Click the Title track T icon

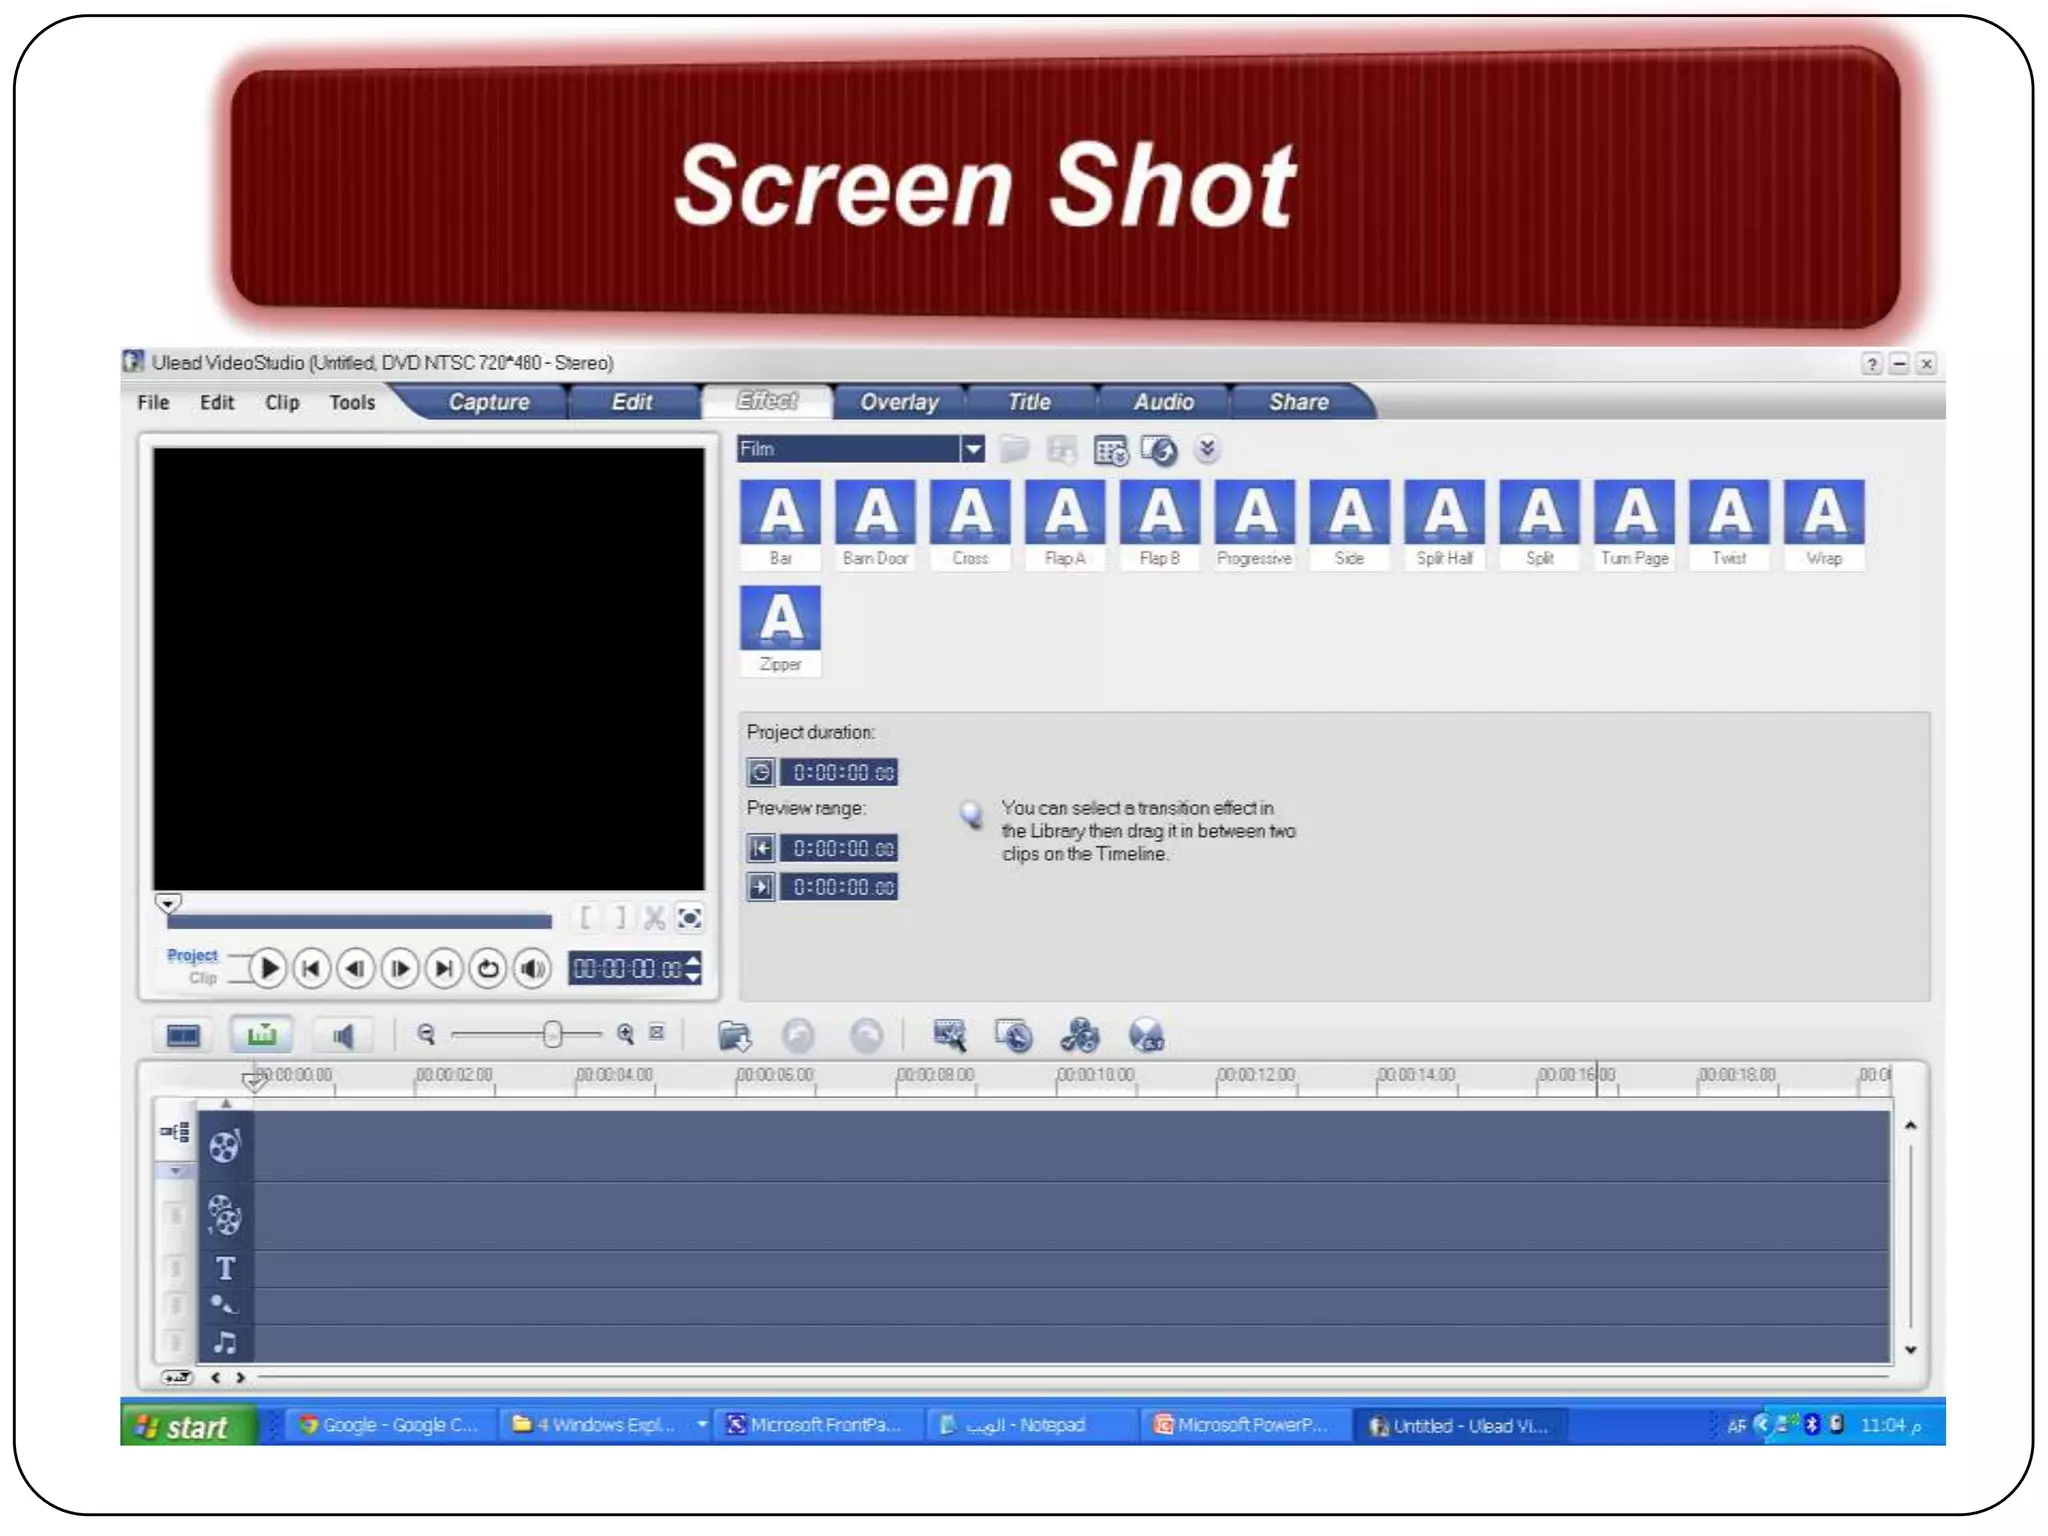tap(225, 1268)
